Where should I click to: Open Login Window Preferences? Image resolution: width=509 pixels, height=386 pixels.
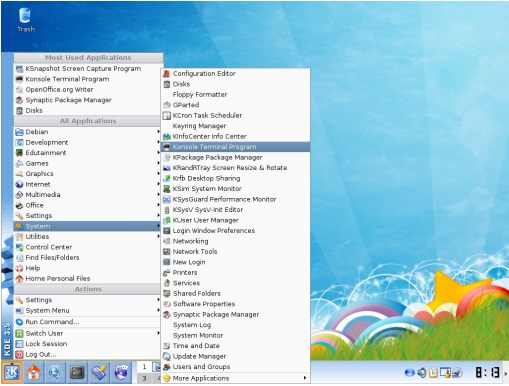pos(235,231)
